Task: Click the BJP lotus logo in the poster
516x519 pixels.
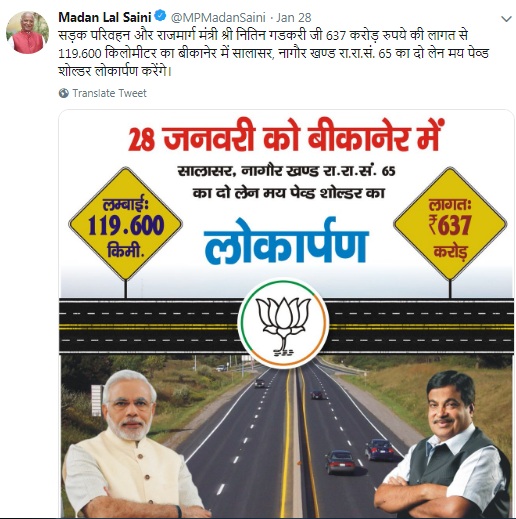Action: click(283, 322)
